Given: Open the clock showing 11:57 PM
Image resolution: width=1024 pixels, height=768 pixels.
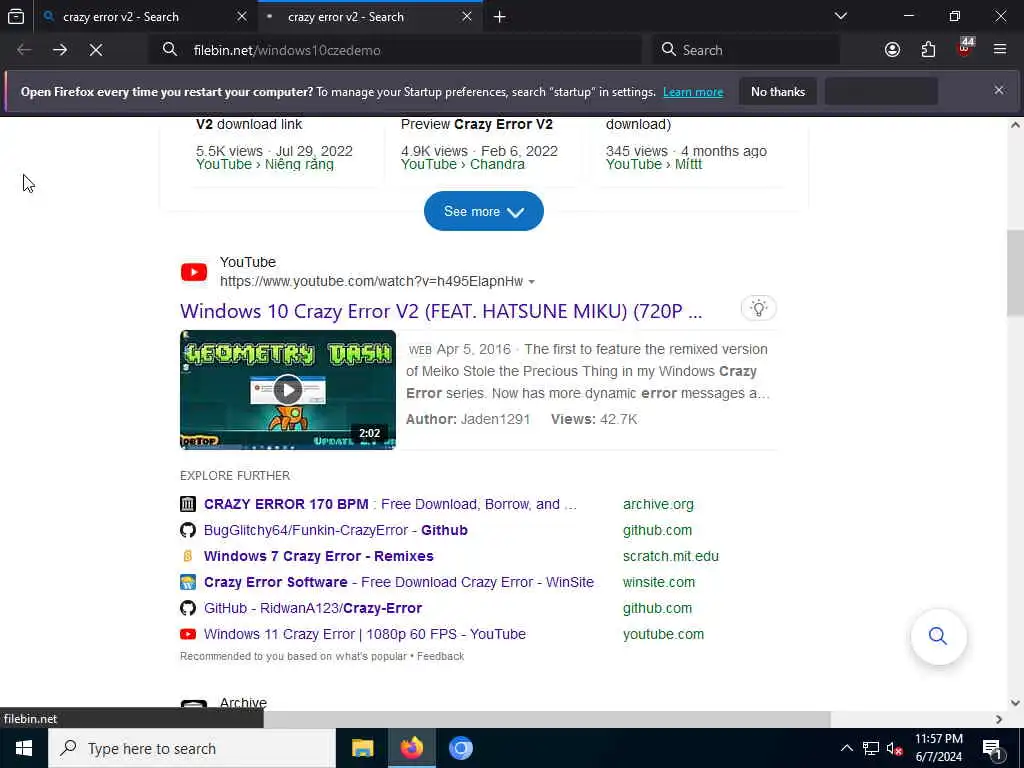Looking at the screenshot, I should tap(938, 748).
